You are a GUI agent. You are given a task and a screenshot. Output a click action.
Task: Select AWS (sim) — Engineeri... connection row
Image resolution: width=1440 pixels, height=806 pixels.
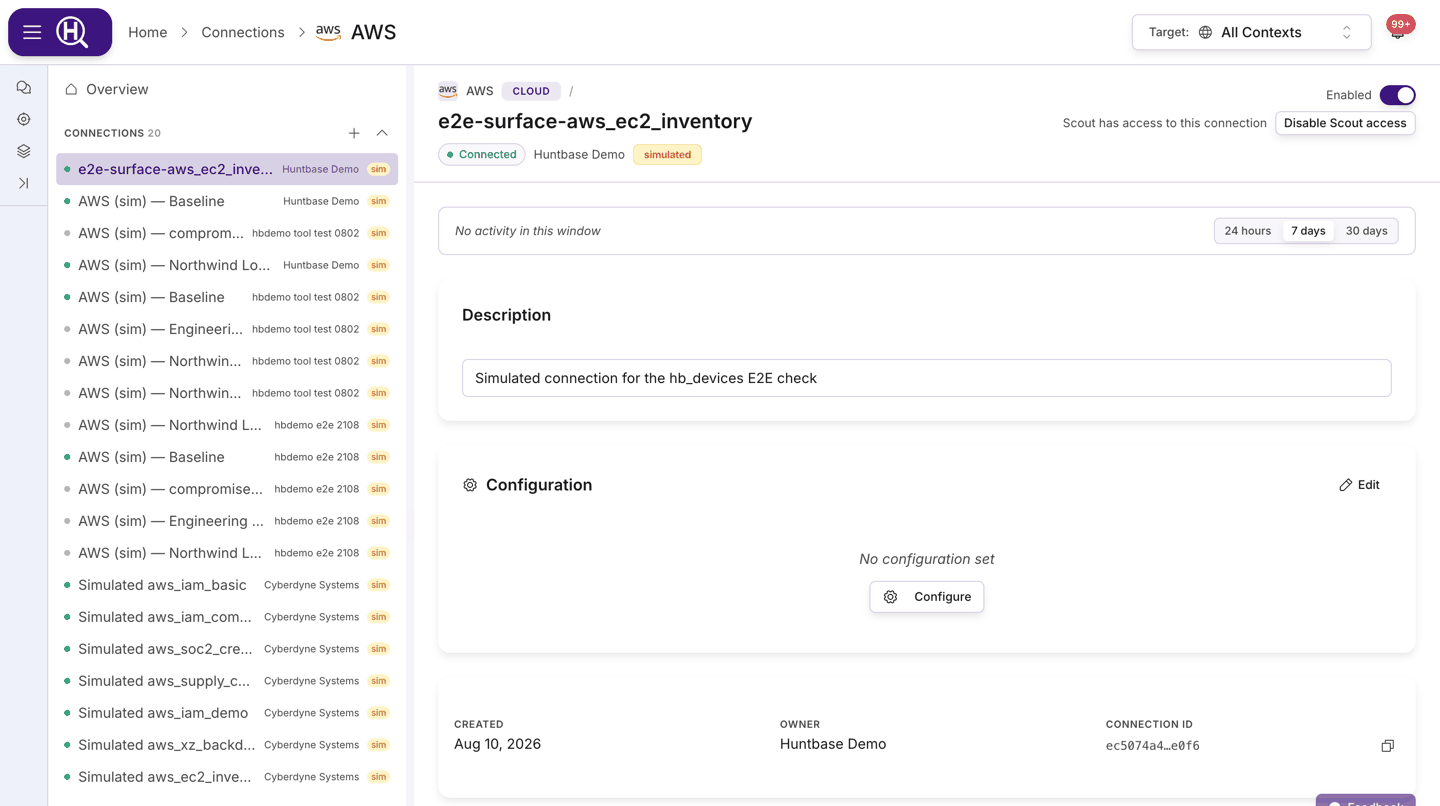[x=227, y=329]
